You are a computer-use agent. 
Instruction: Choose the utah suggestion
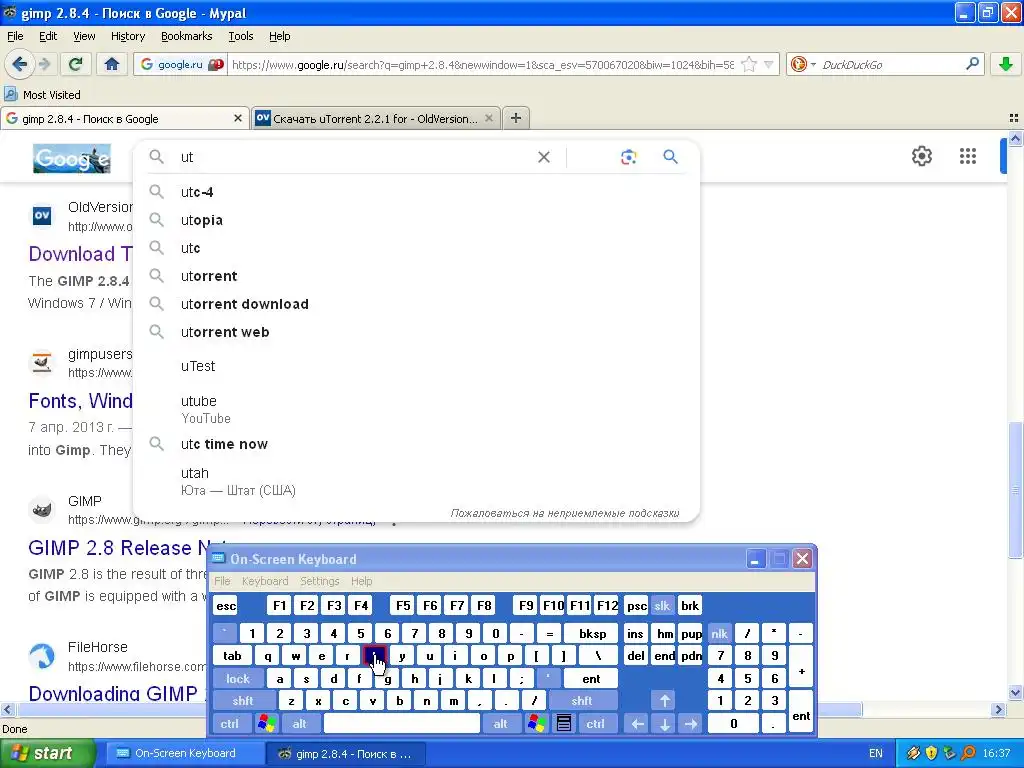click(416, 481)
